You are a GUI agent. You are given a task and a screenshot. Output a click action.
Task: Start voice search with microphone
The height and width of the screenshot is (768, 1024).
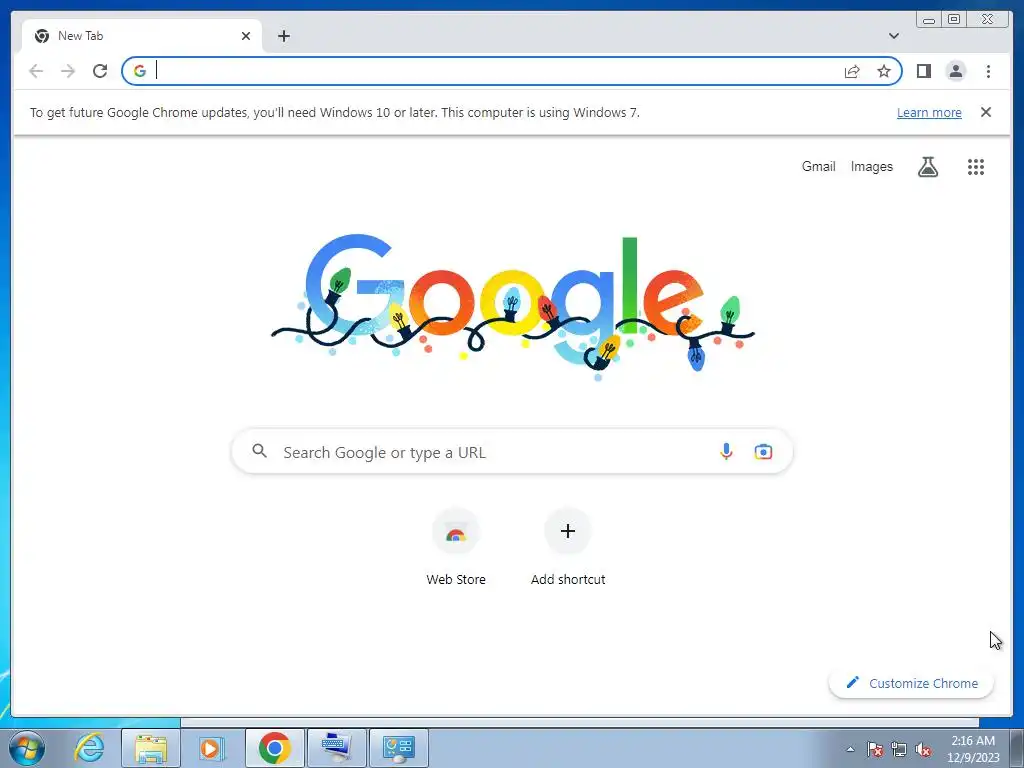pyautogui.click(x=726, y=451)
